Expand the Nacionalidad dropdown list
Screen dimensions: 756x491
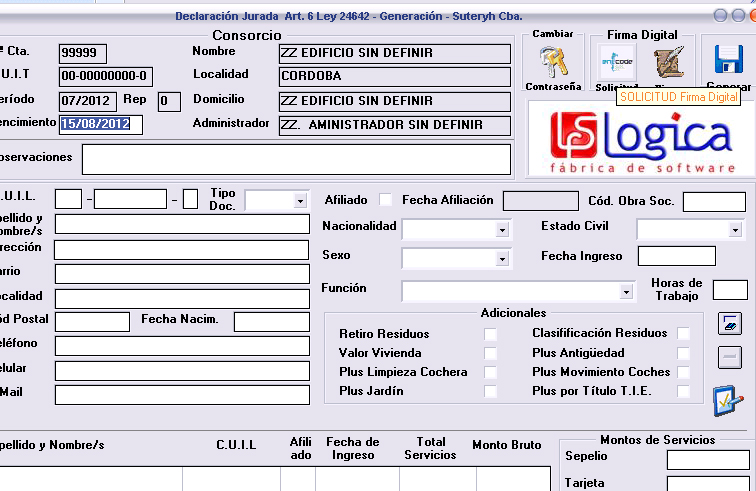click(456, 229)
